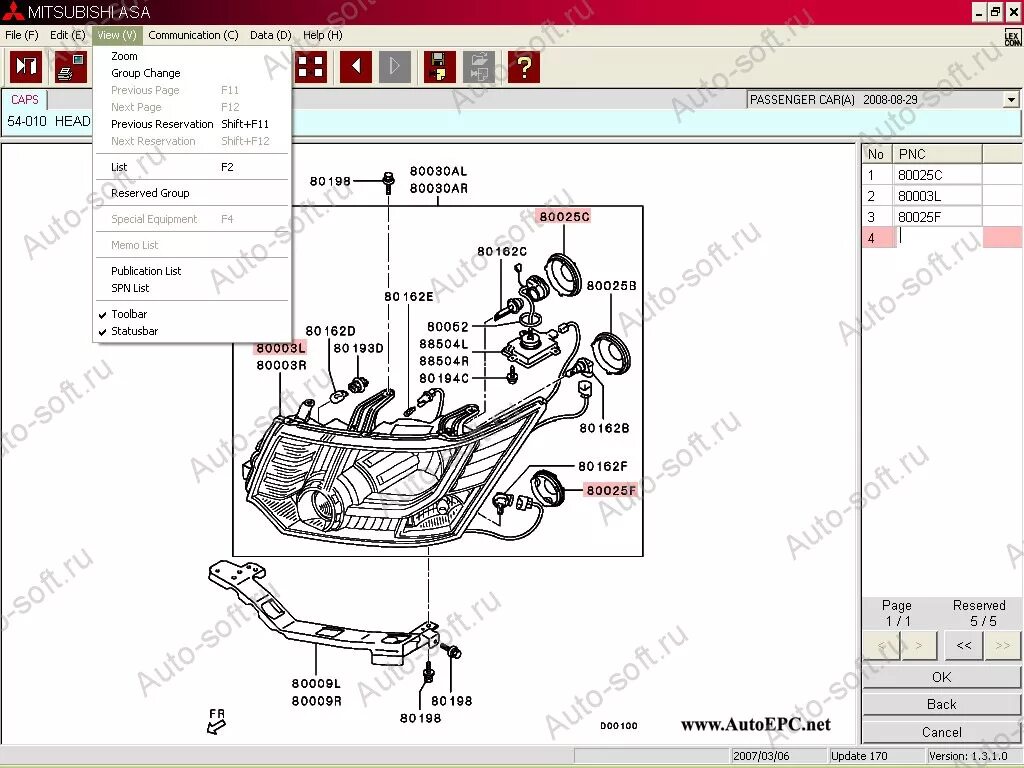Viewport: 1024px width, 768px height.
Task: Click the highlighted 80025C label in the diagram
Action: pos(564,217)
